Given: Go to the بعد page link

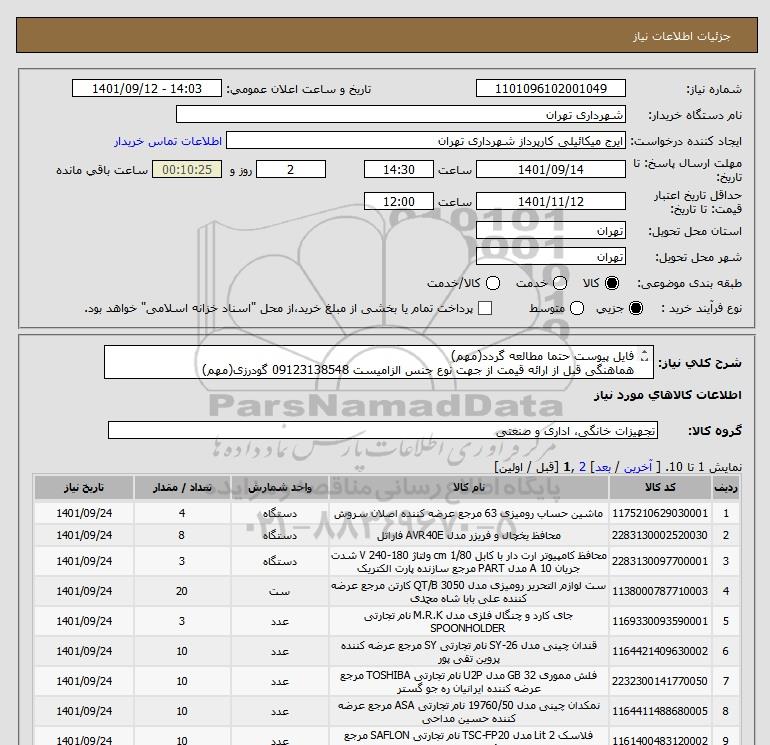Looking at the screenshot, I should 603,467.
